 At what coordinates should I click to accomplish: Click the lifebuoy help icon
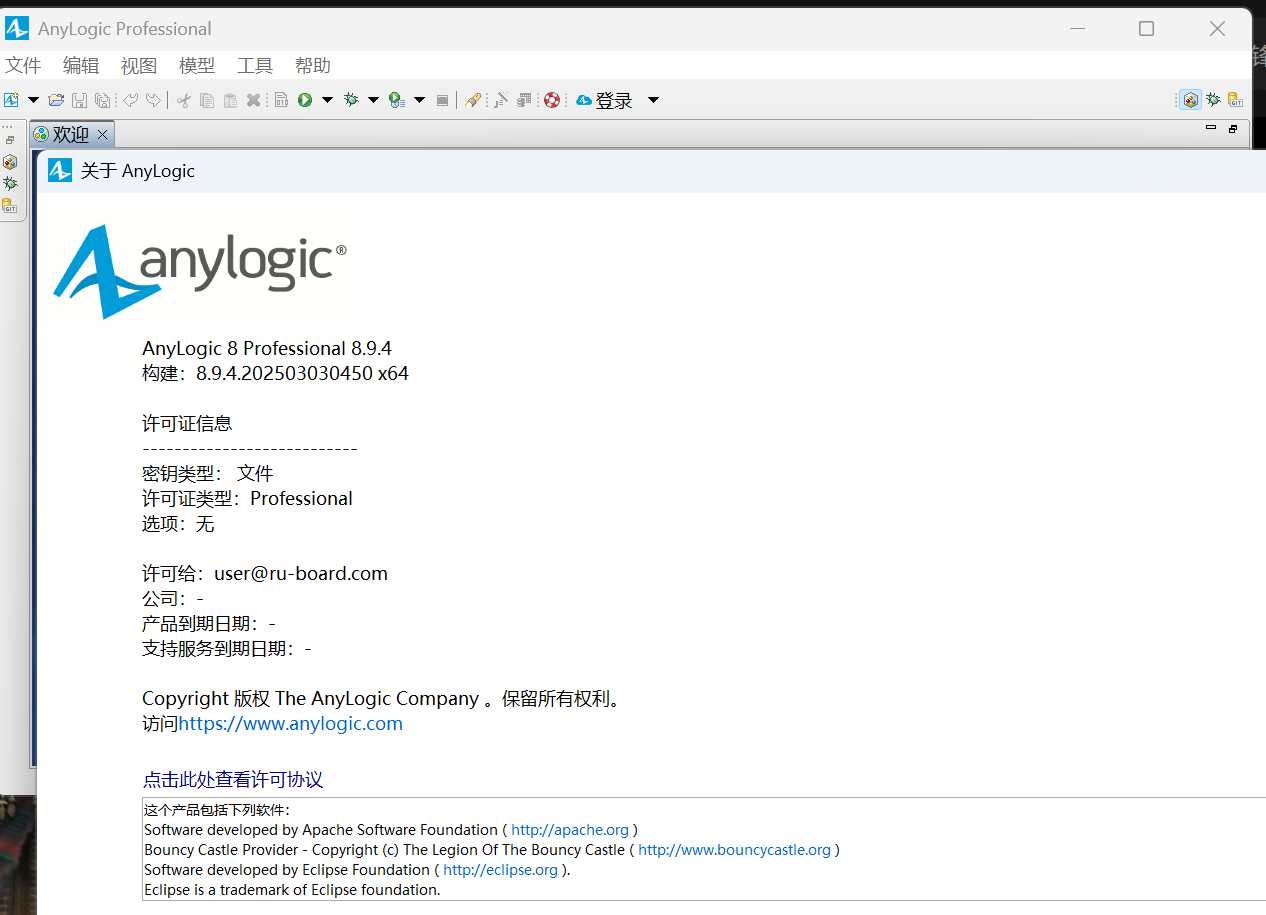coord(551,100)
